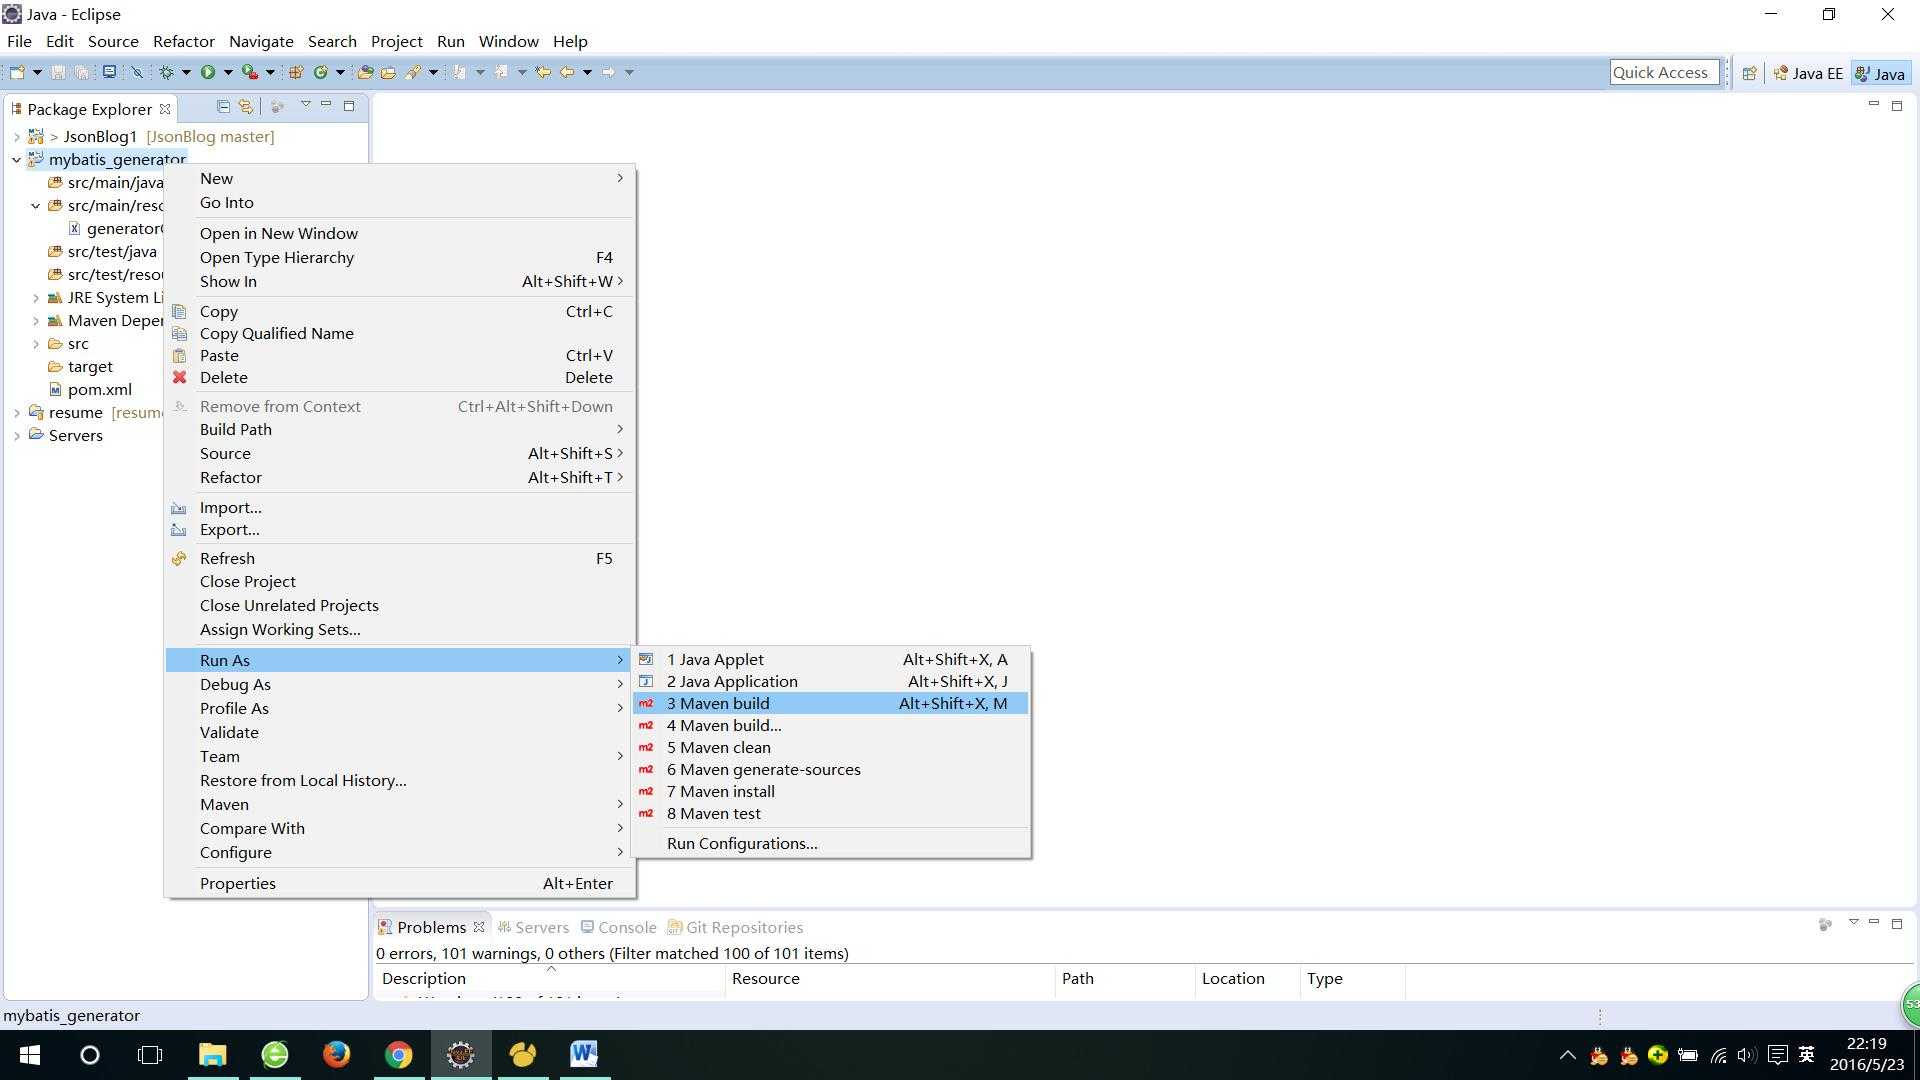
Task: Open Properties from the context menu
Action: click(x=400, y=884)
